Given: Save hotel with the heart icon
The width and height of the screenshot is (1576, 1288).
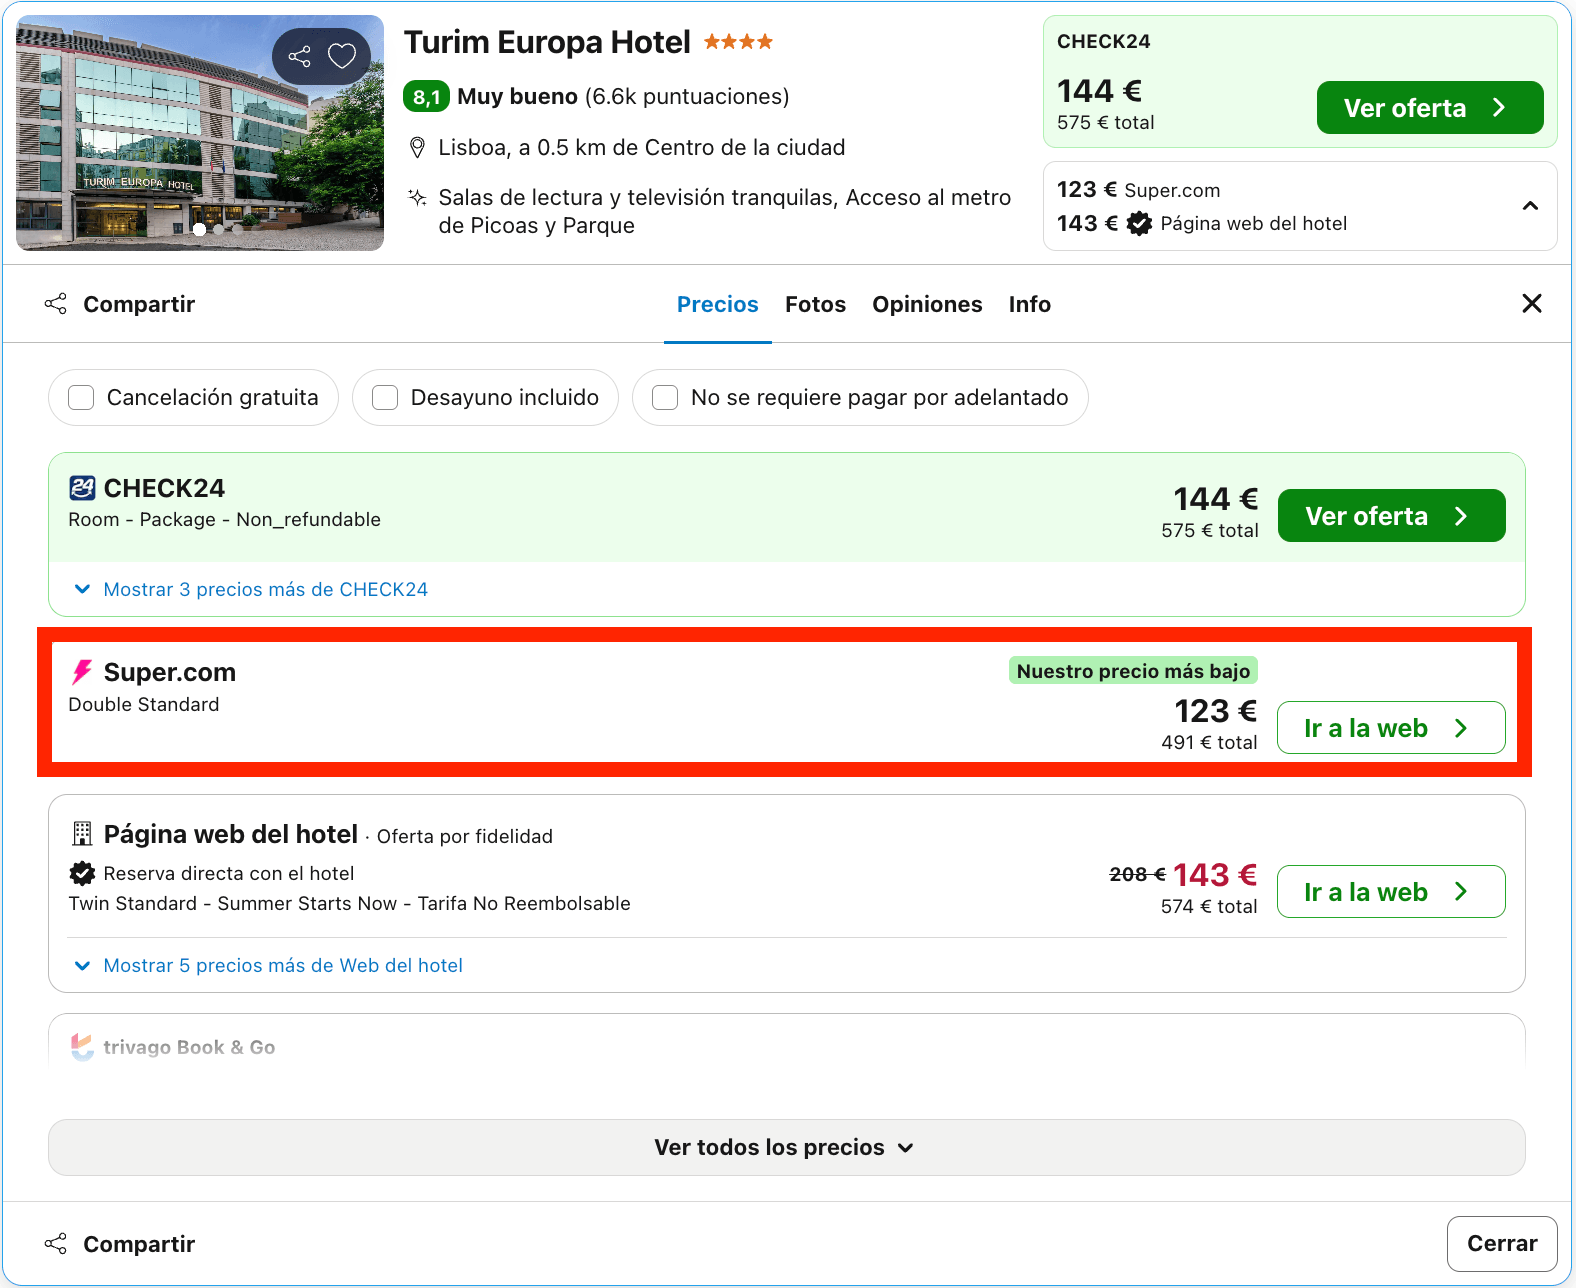Looking at the screenshot, I should tap(342, 56).
